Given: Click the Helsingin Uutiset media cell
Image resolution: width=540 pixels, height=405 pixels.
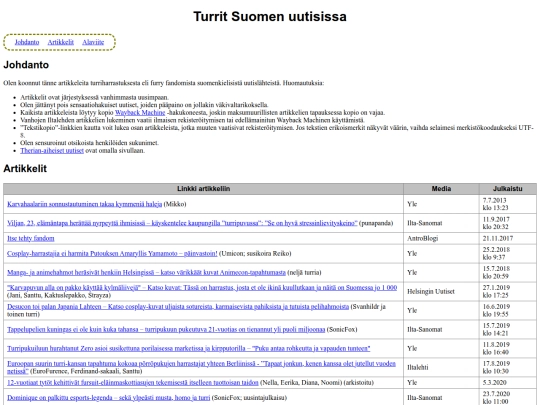Looking at the screenshot, I should [x=441, y=291].
